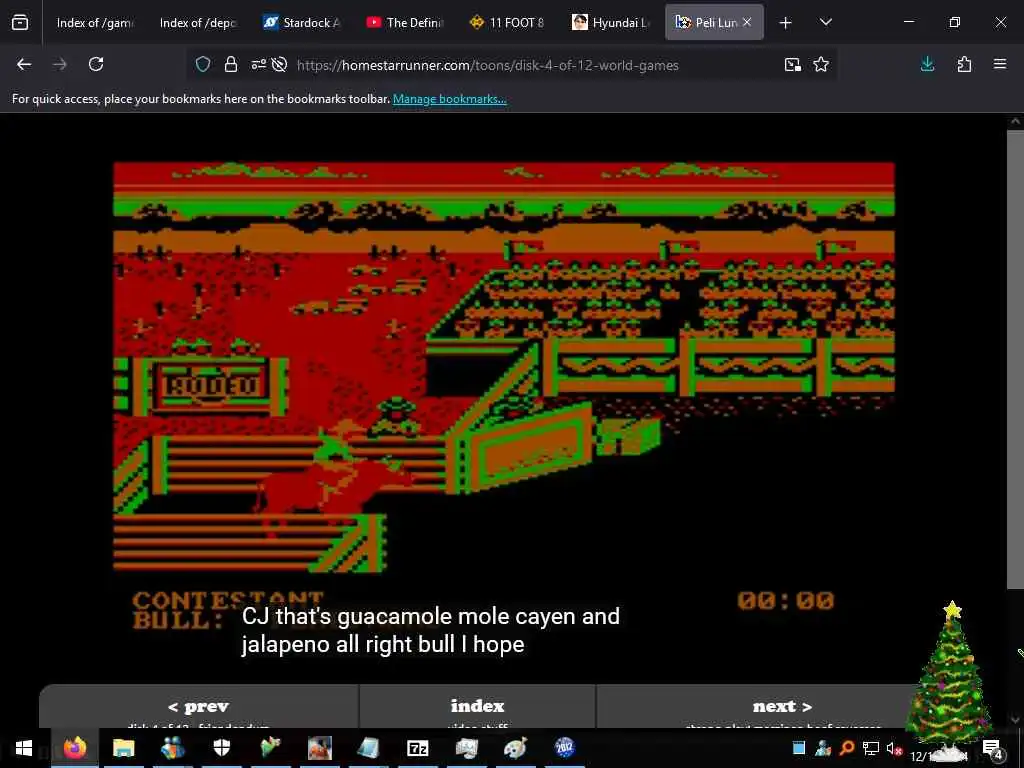Open the messenger people icon in taskbar

172,748
